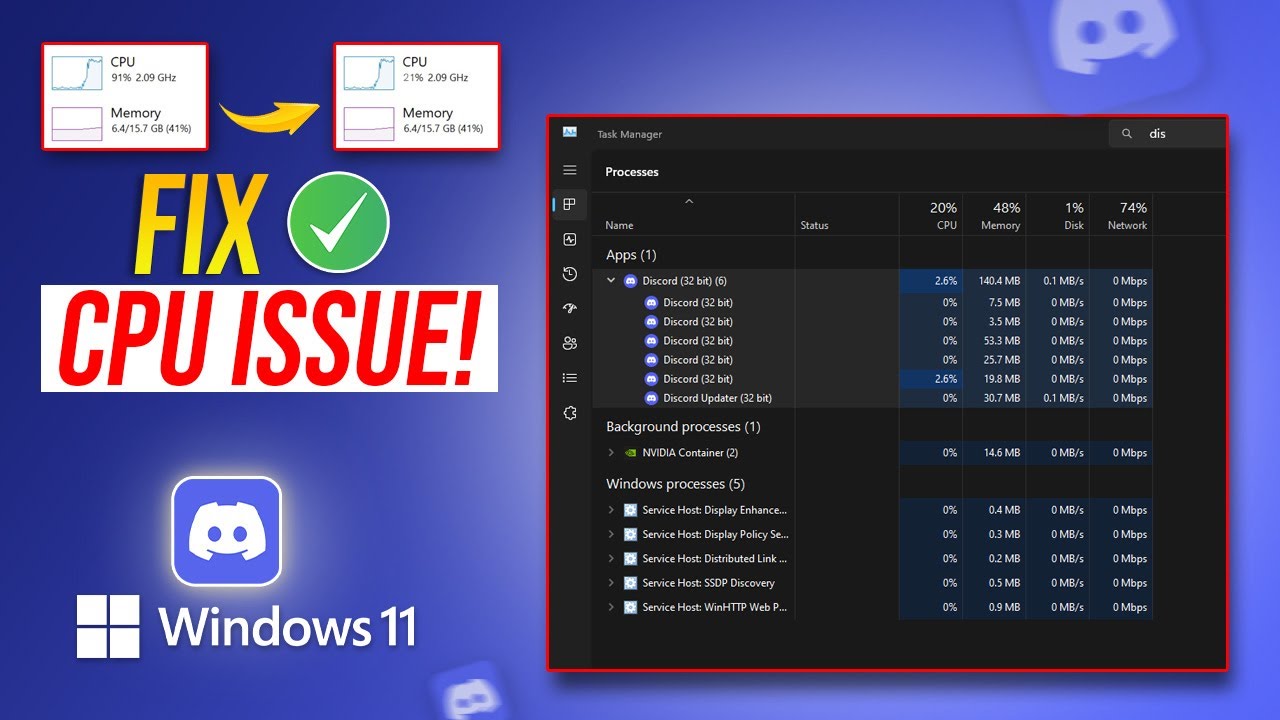The width and height of the screenshot is (1280, 720).
Task: Select the Discord Updater (32 bit) row name
Action: coord(717,398)
